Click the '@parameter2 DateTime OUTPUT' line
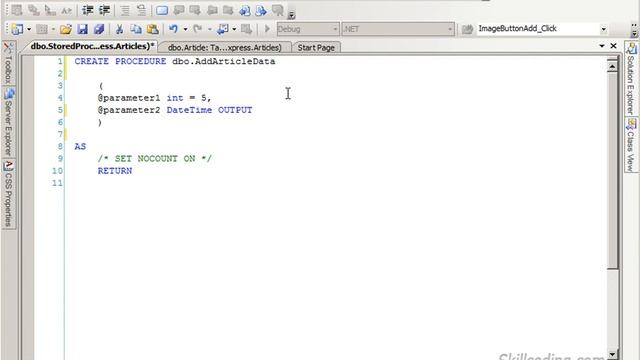Image resolution: width=640 pixels, height=360 pixels. pos(175,110)
